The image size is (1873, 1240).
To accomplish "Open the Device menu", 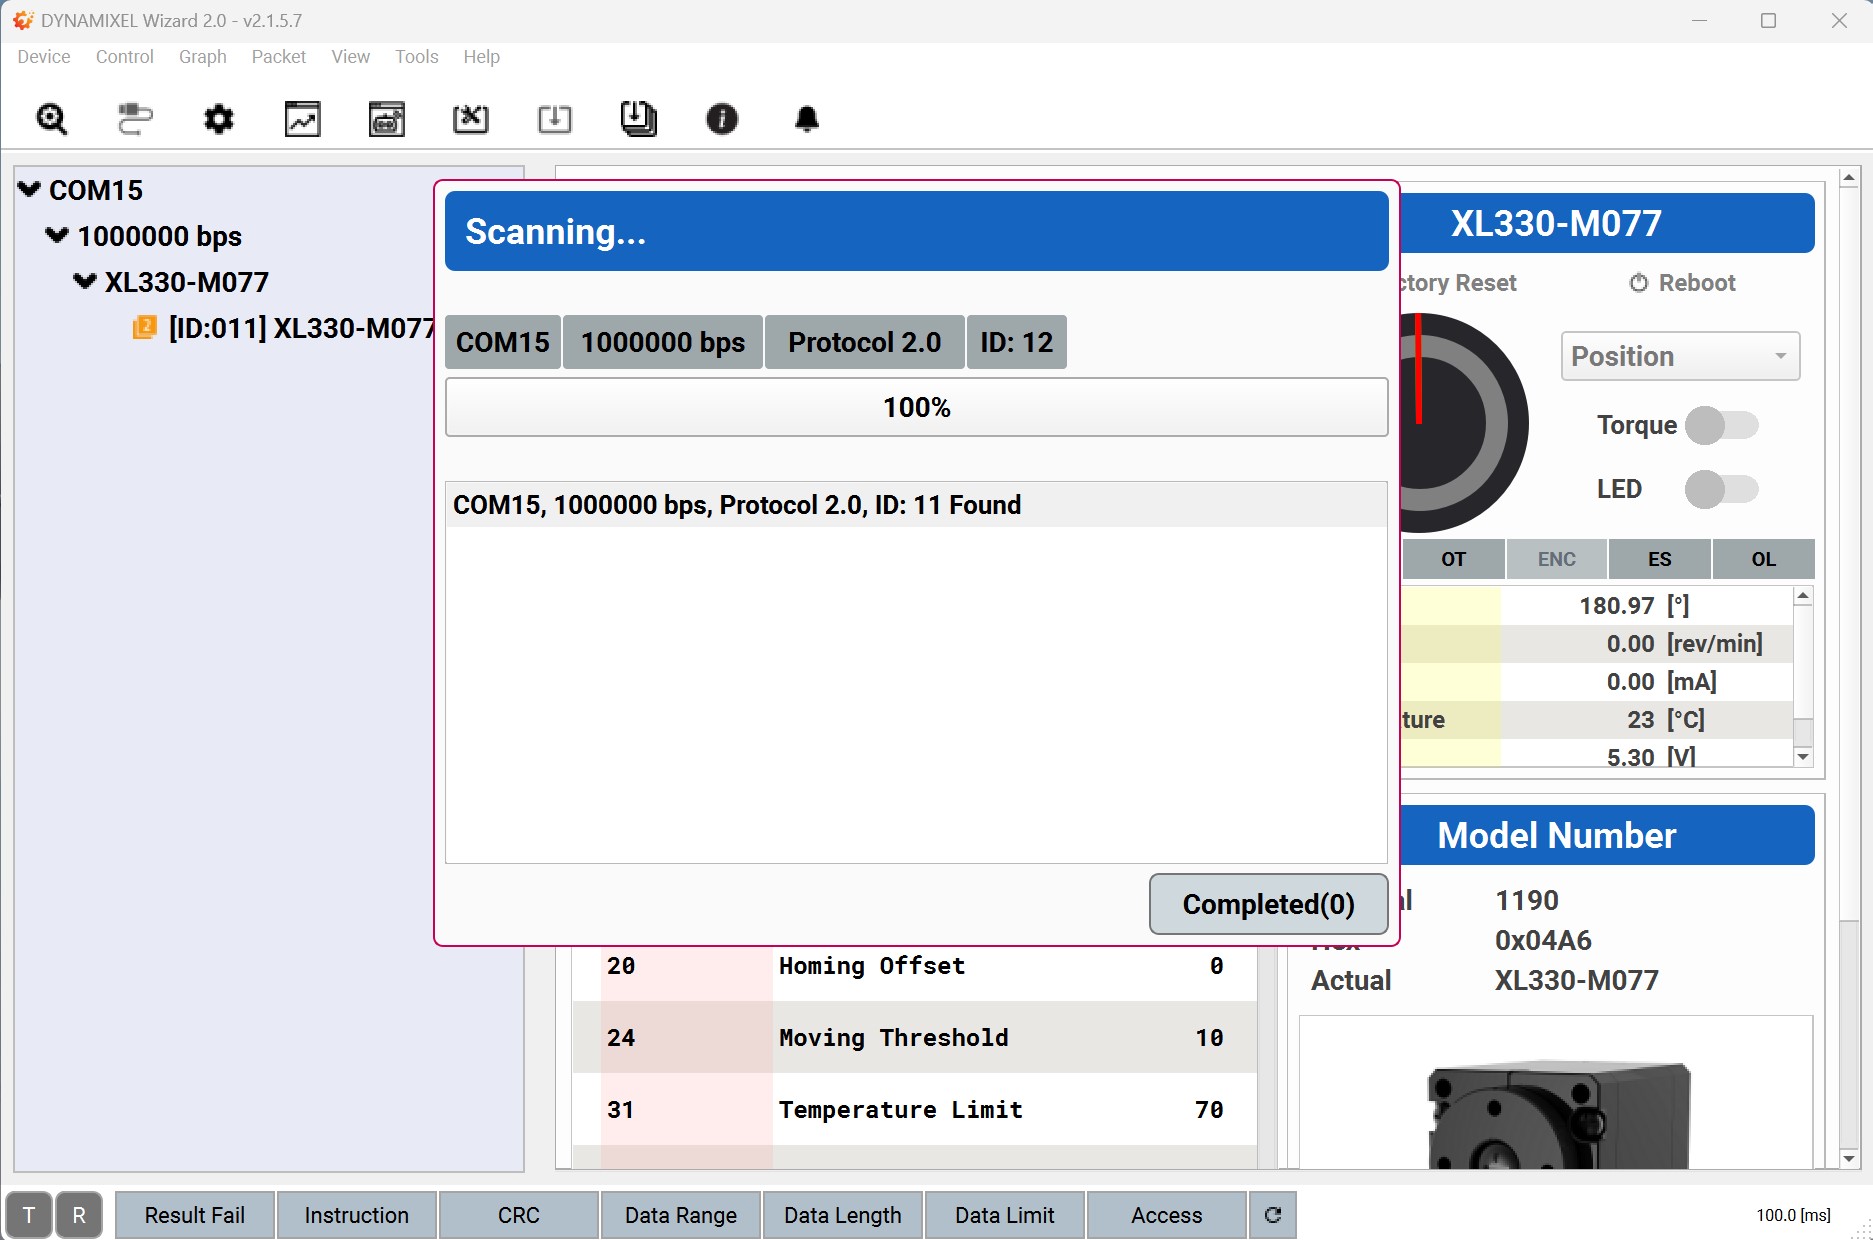I will (x=44, y=57).
